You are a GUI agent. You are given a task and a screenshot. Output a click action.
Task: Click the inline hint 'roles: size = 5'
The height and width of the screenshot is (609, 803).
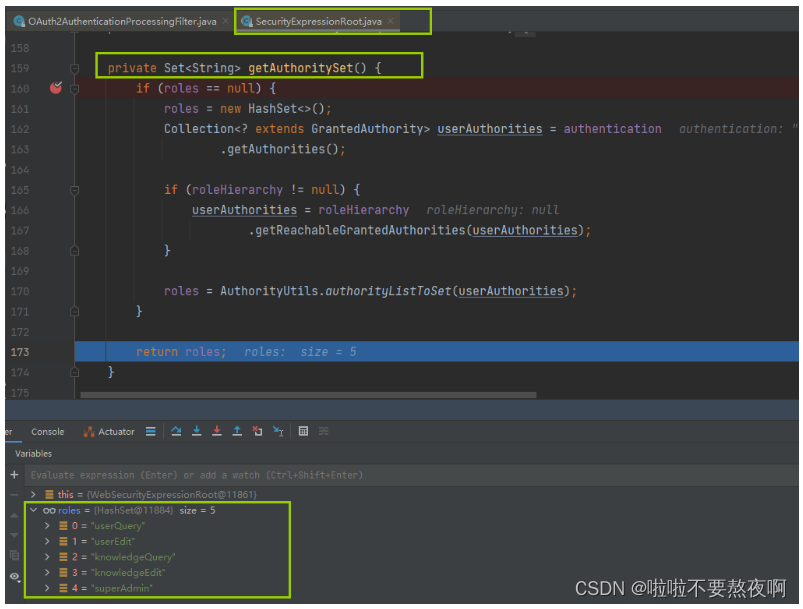coord(300,352)
